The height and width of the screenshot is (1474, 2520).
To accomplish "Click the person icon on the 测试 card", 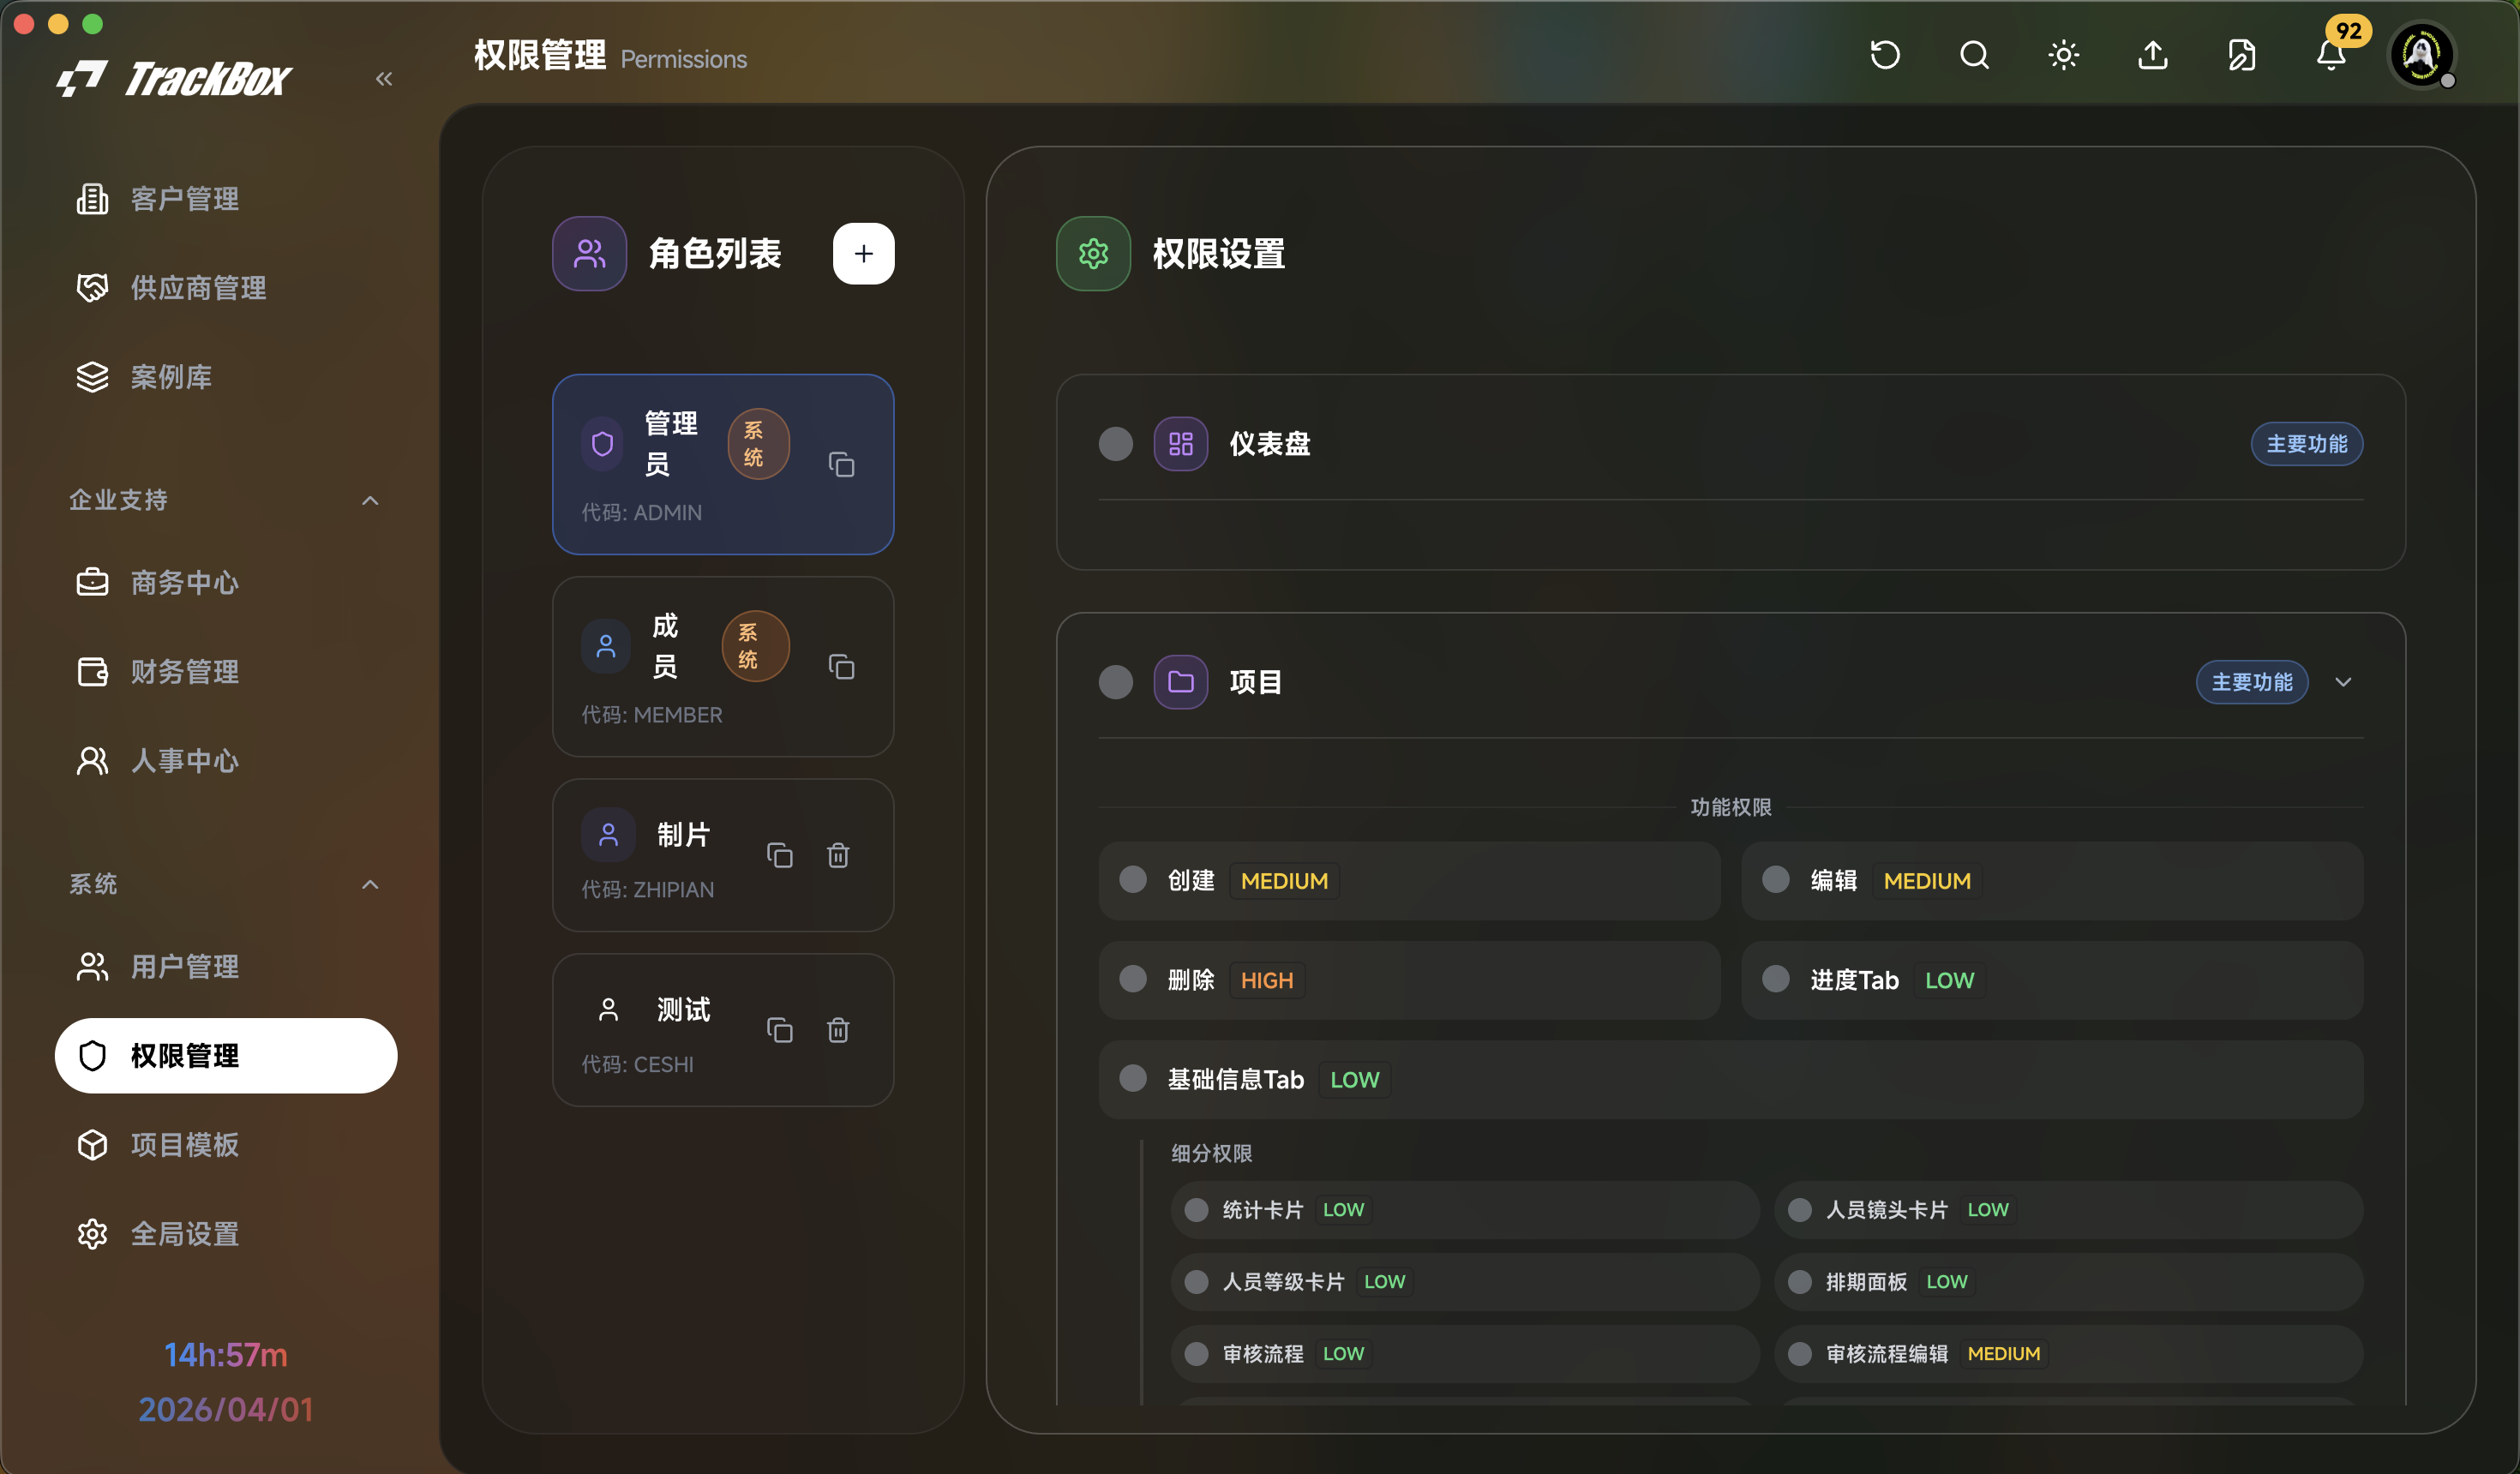I will [x=608, y=1009].
